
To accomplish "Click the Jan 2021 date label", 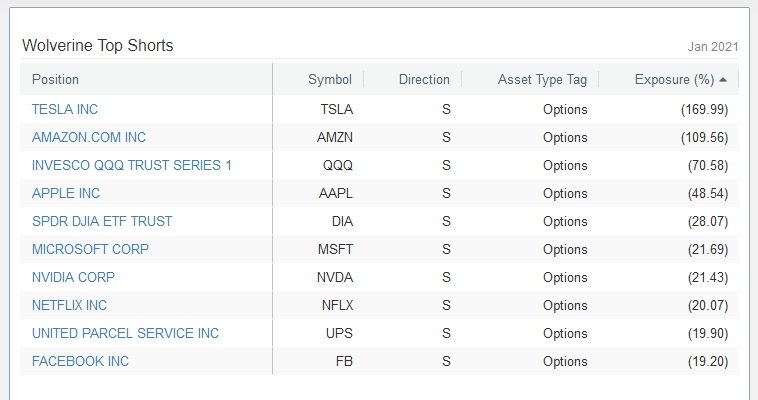I will click(x=713, y=46).
